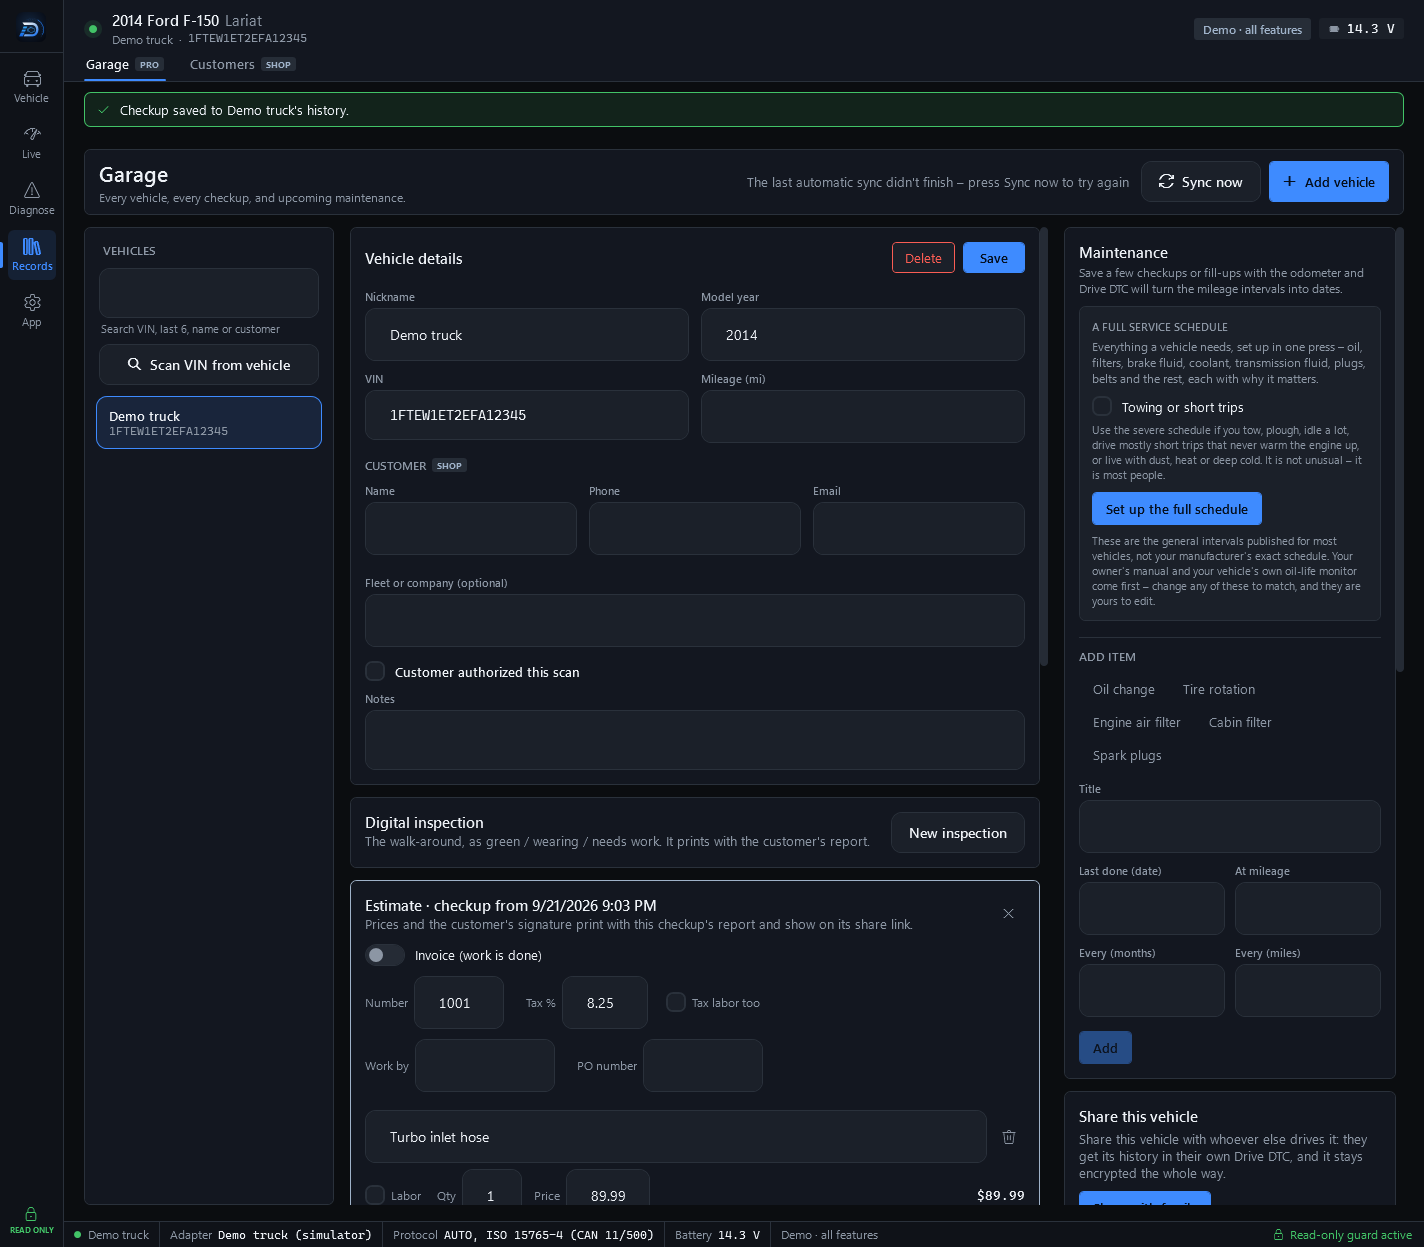Image resolution: width=1424 pixels, height=1247 pixels.
Task: Save the vehicle details
Action: (993, 258)
